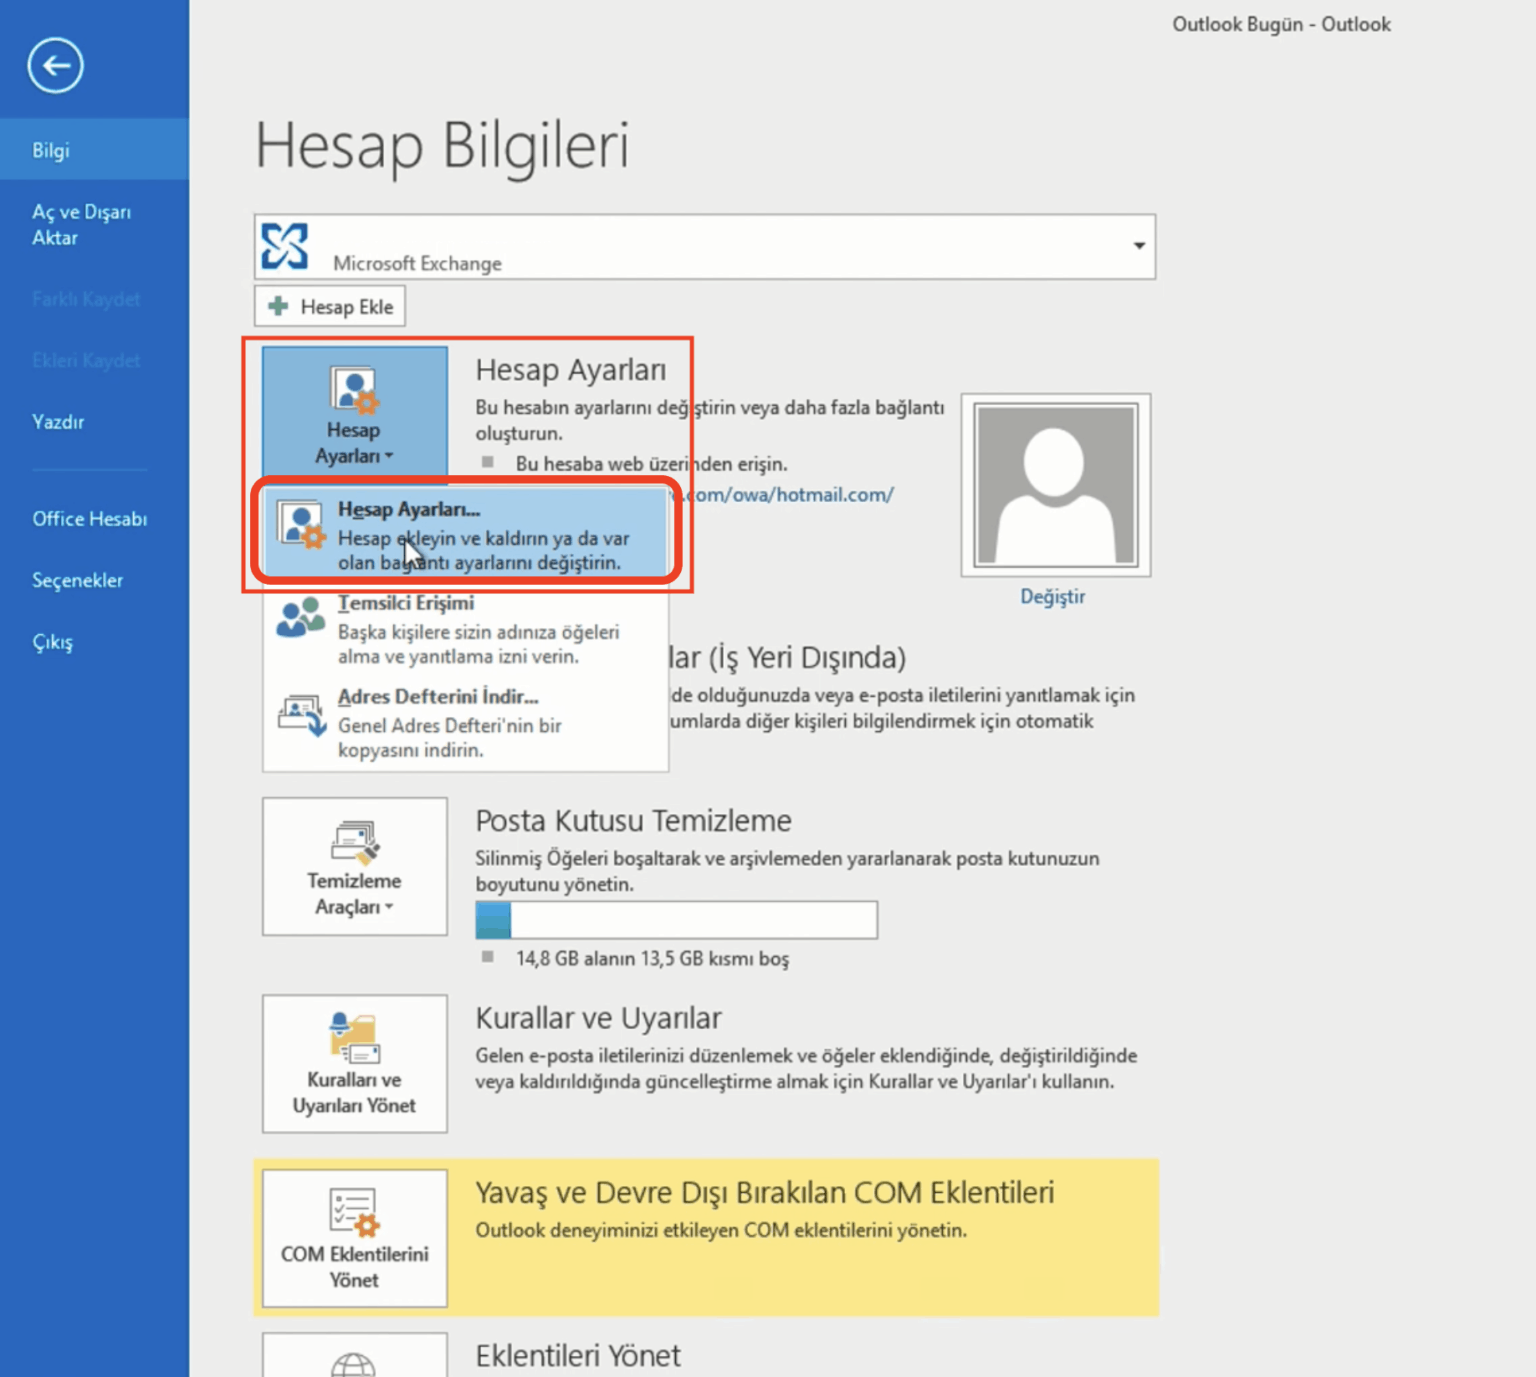Open Seçenekler from the sidebar
This screenshot has width=1536, height=1377.
point(77,581)
